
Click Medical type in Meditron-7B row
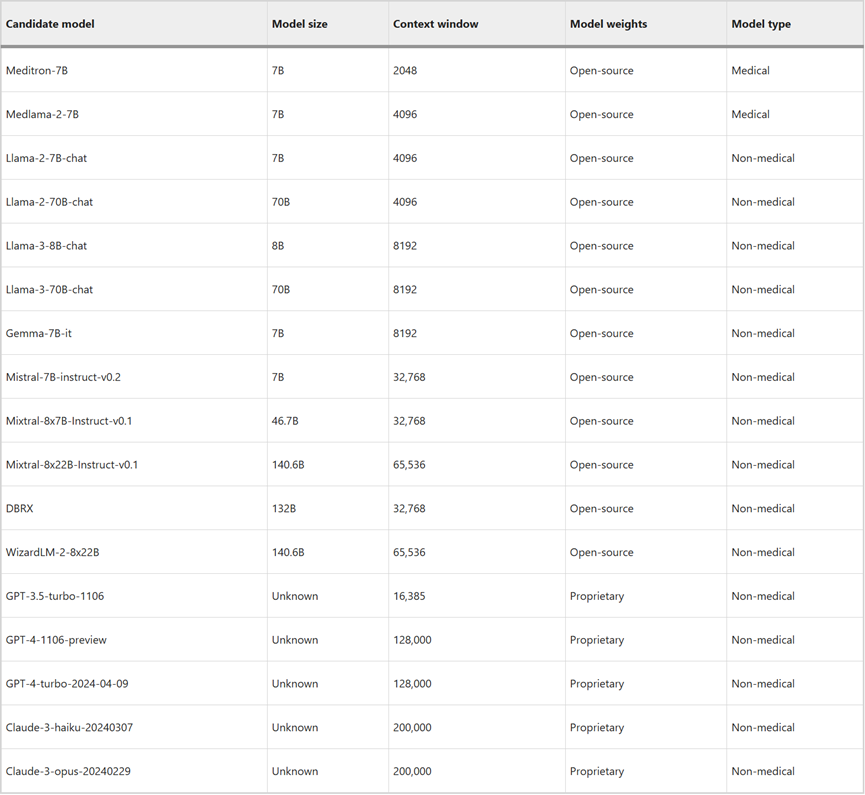click(x=750, y=71)
